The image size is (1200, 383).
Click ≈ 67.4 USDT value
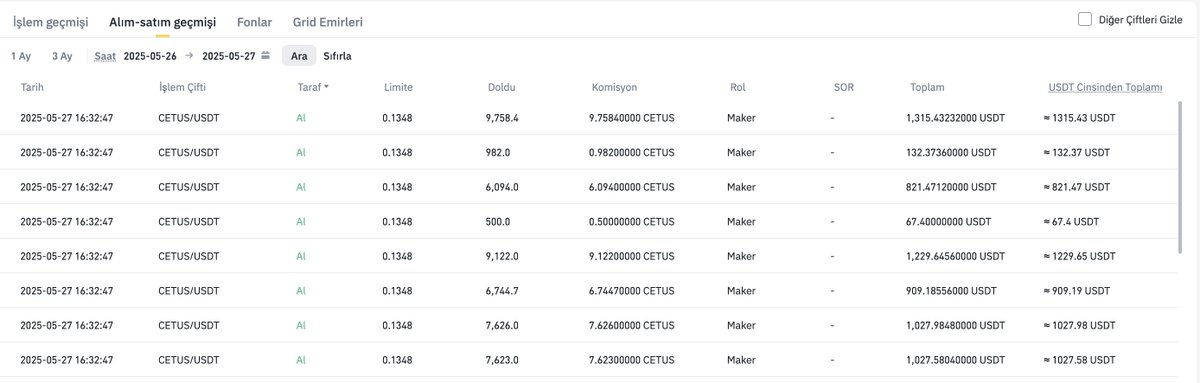click(1071, 221)
